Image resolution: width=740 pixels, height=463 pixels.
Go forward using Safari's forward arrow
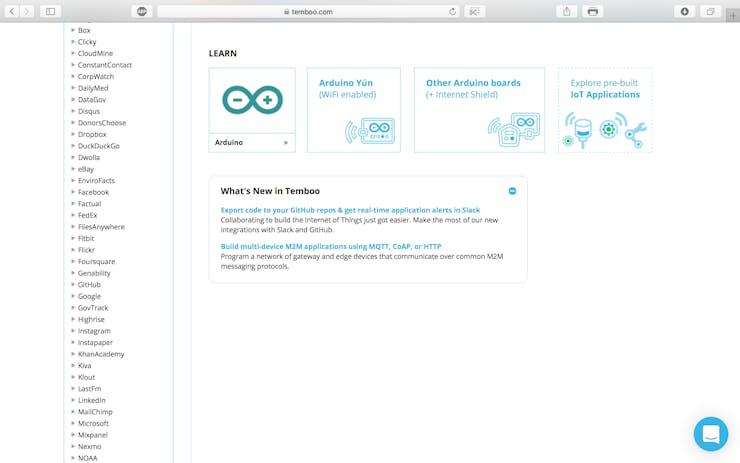tap(27, 11)
